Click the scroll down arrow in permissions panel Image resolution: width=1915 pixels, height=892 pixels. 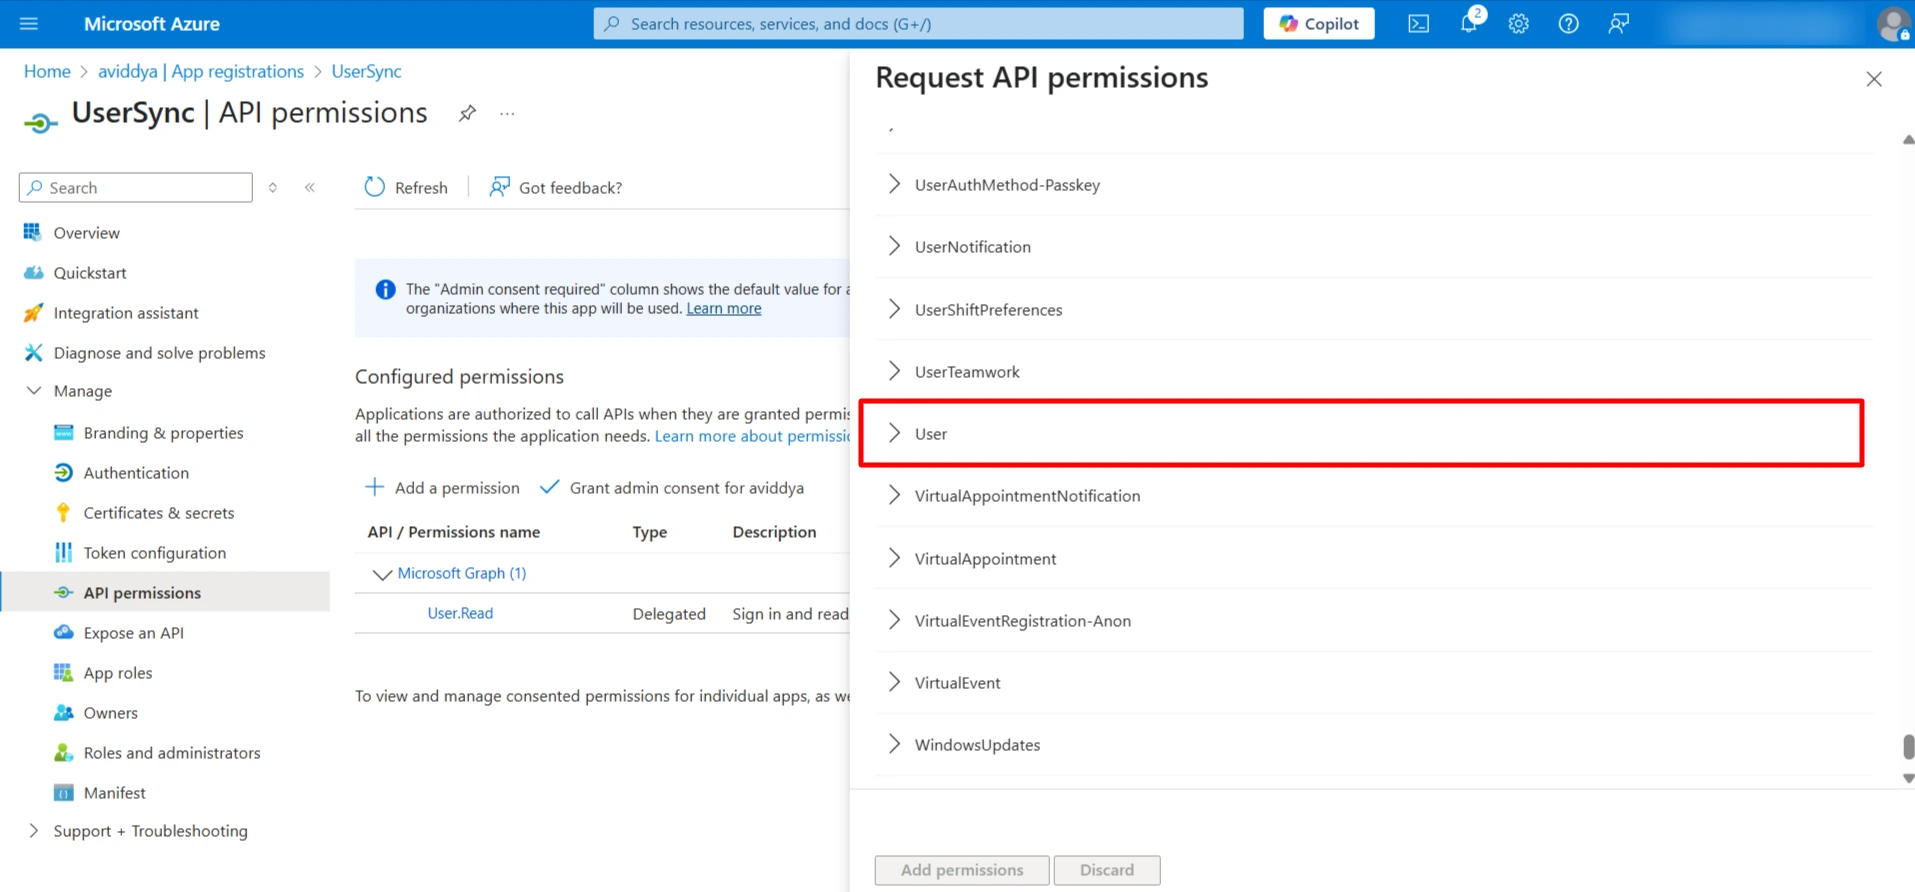coord(1908,778)
